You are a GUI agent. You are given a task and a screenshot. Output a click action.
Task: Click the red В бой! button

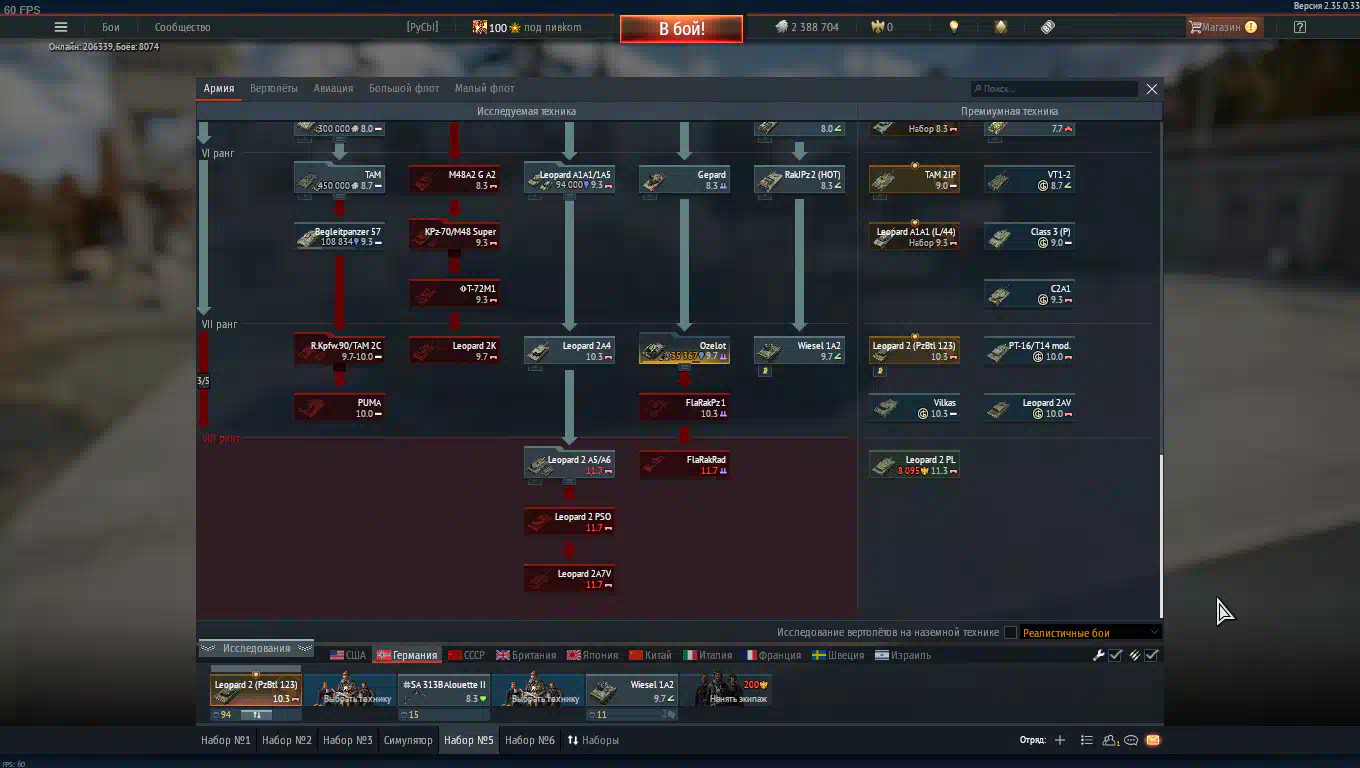click(x=682, y=29)
